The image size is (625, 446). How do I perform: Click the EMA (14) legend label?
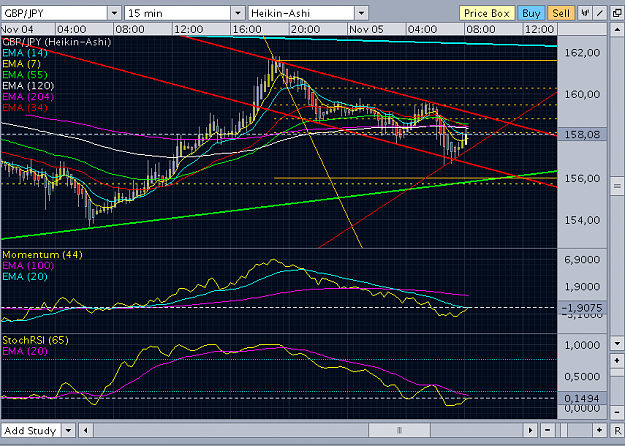[25, 53]
